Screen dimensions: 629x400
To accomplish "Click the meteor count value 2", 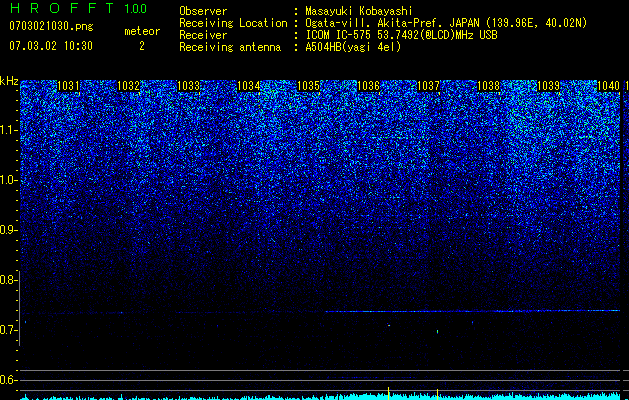I will [x=142, y=46].
